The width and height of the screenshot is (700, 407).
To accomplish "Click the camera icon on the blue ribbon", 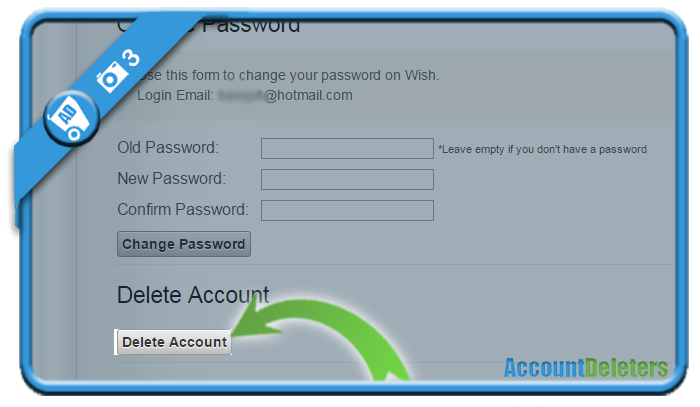I will (110, 77).
